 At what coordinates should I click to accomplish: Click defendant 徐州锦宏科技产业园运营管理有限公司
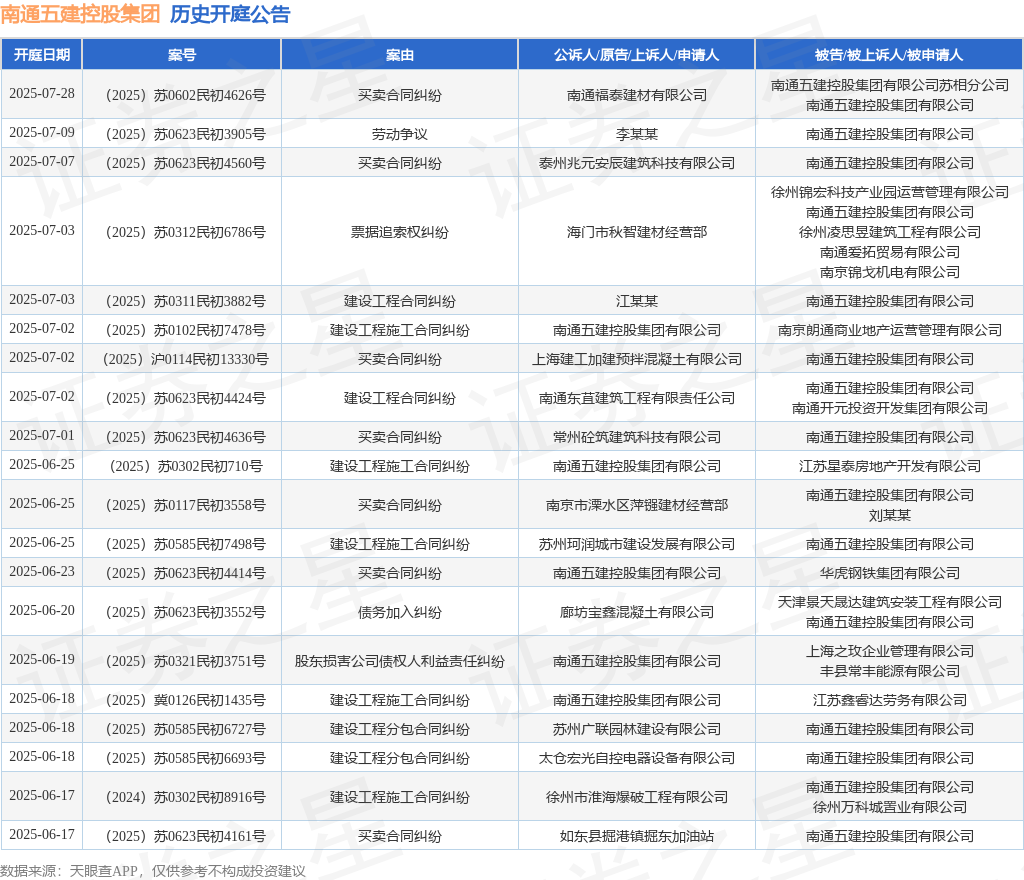[889, 192]
